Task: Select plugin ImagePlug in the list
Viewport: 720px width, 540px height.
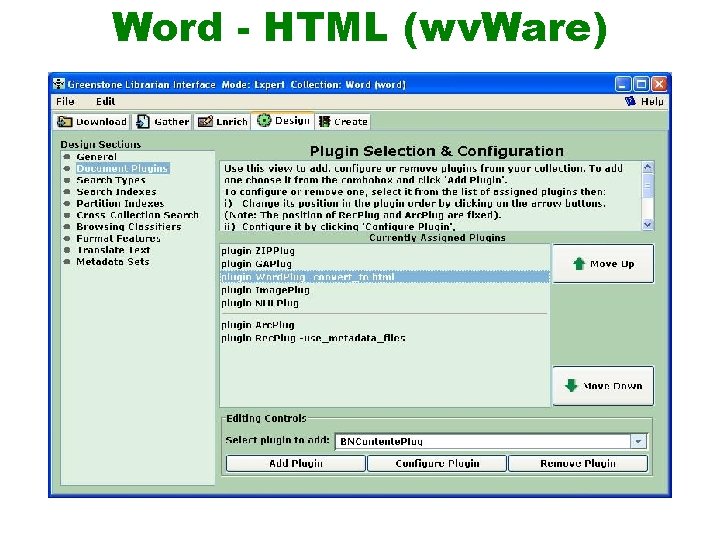Action: [x=385, y=290]
